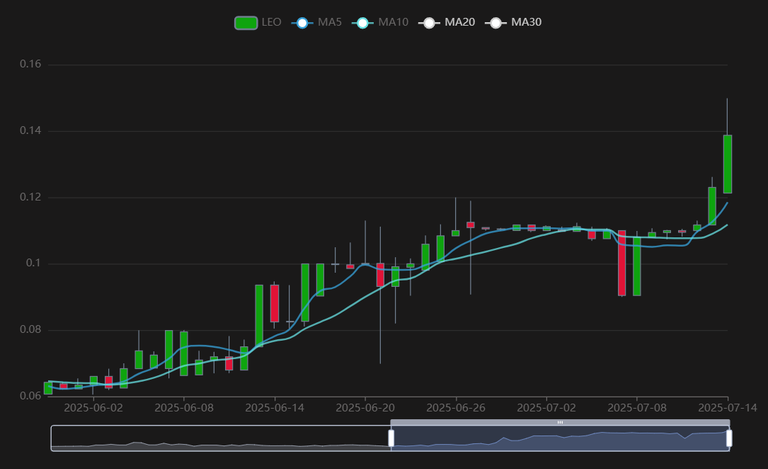Click the 0.12 y-axis value
Screen dimensions: 768x469
pyautogui.click(x=30, y=197)
